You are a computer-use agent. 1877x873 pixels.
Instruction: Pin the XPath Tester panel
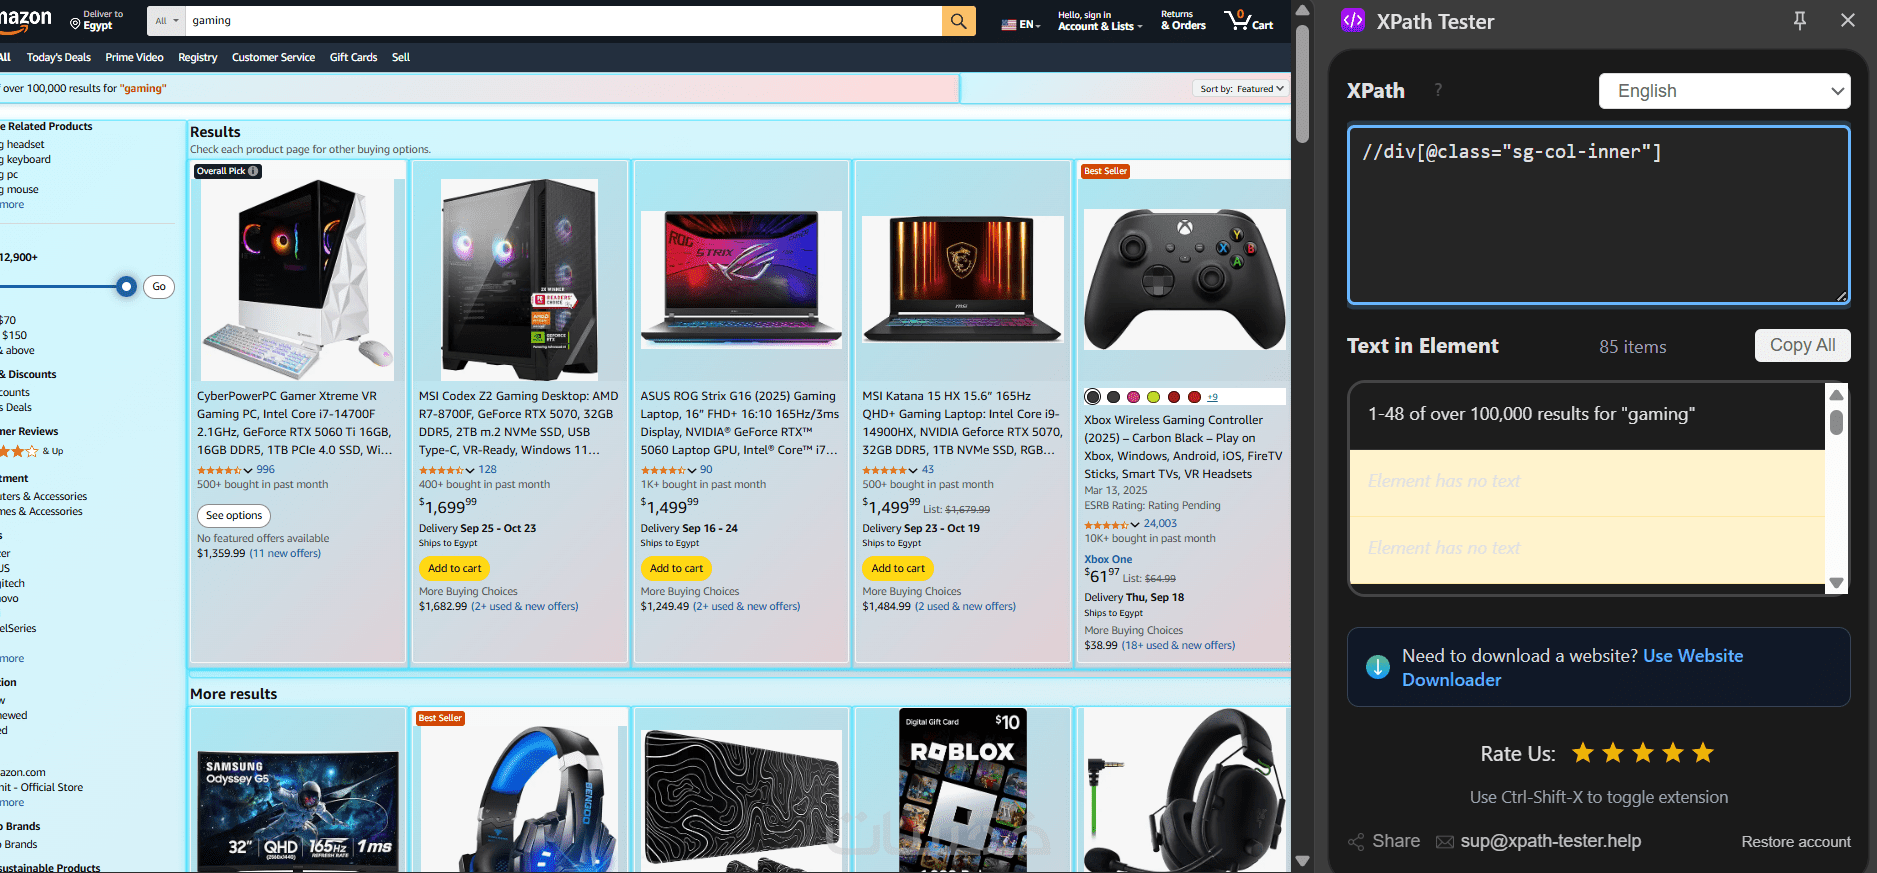(x=1800, y=21)
